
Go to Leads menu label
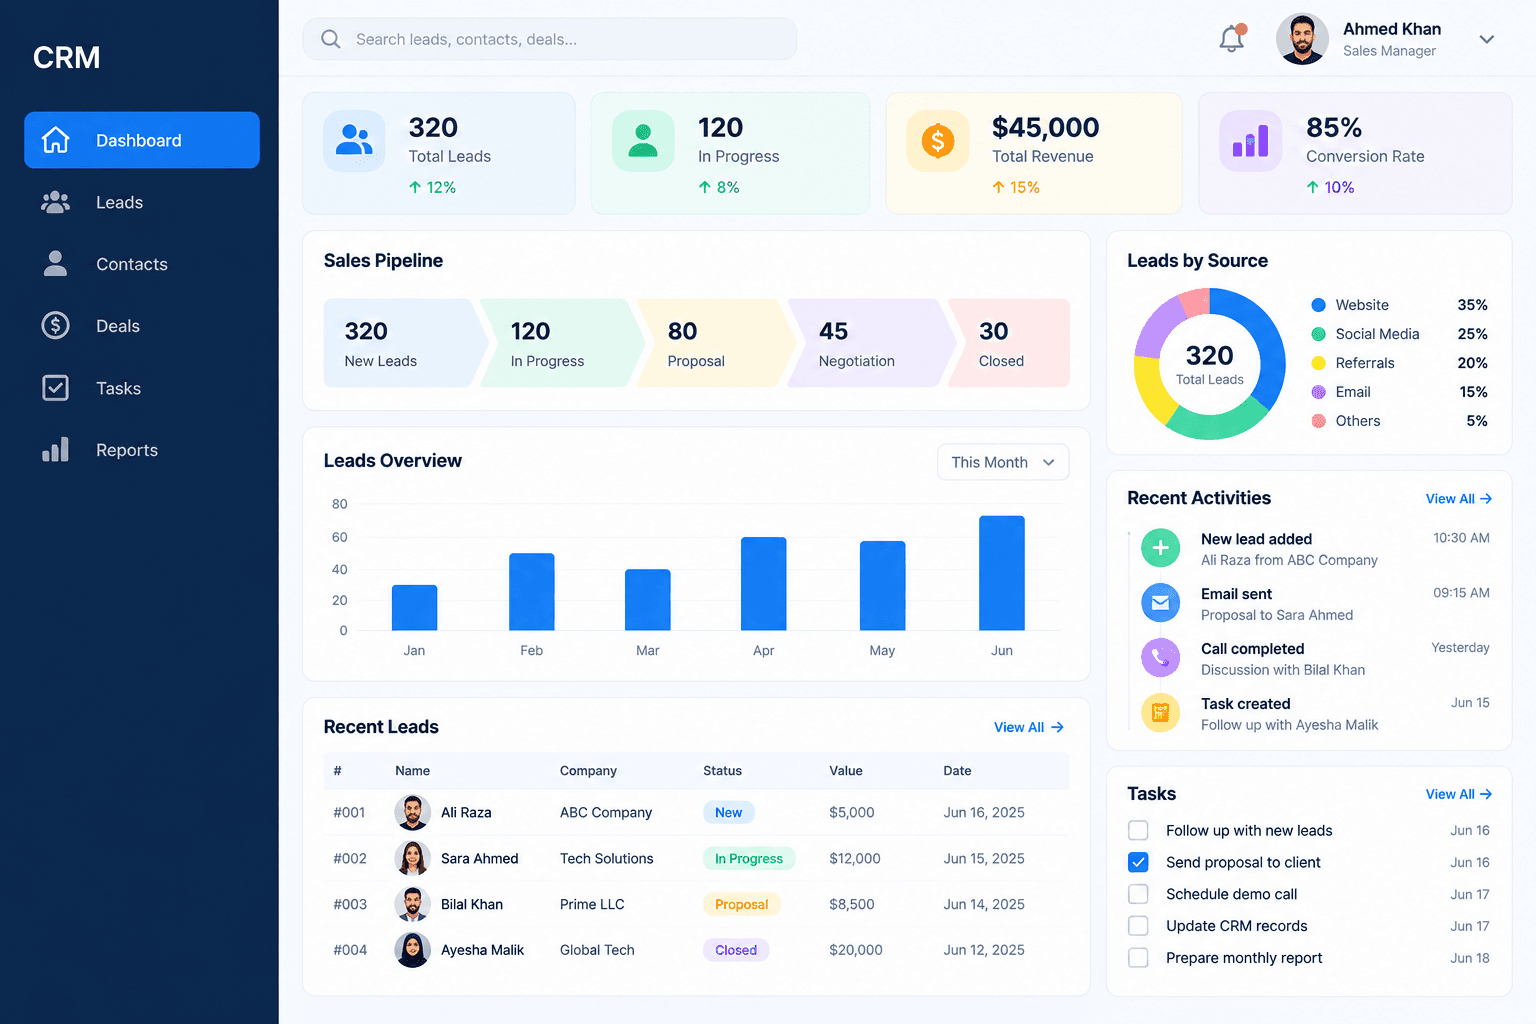click(120, 203)
